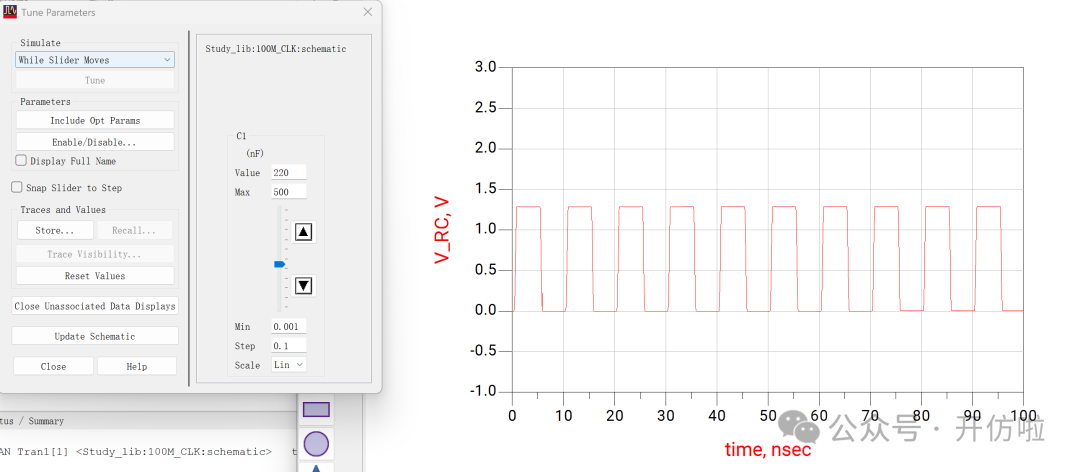The height and width of the screenshot is (472, 1080).
Task: Select the circle drawing tool icon
Action: [316, 443]
